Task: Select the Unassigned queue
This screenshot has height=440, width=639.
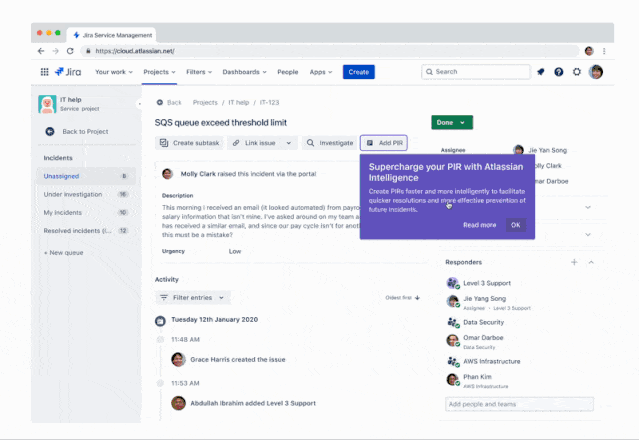Action: coord(86,176)
